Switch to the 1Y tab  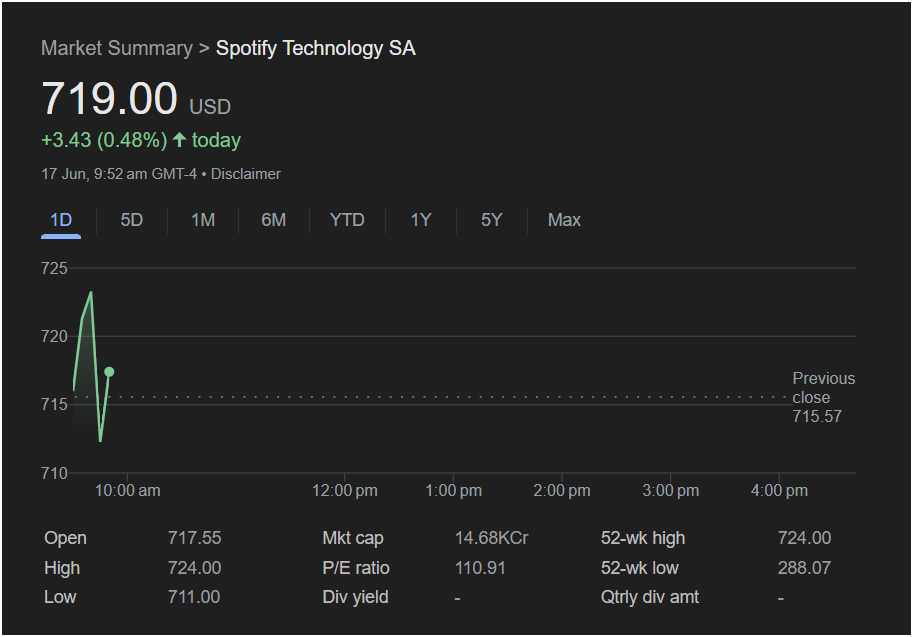coord(421,220)
